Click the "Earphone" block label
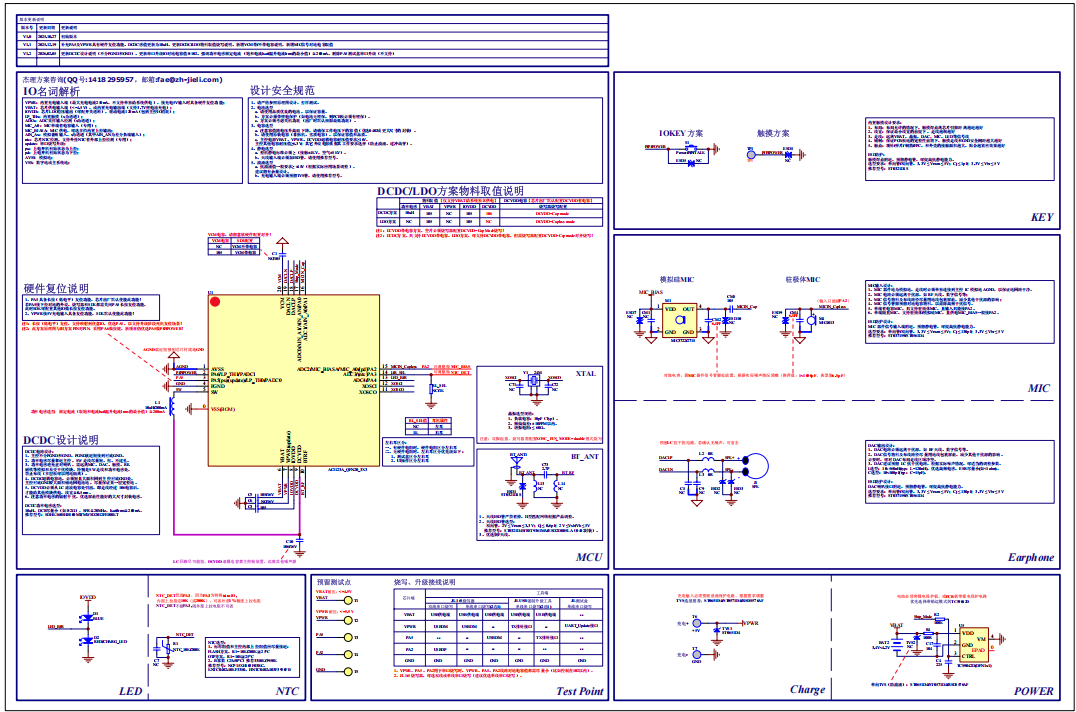This screenshot has height=712, width=1076. (x=1031, y=558)
